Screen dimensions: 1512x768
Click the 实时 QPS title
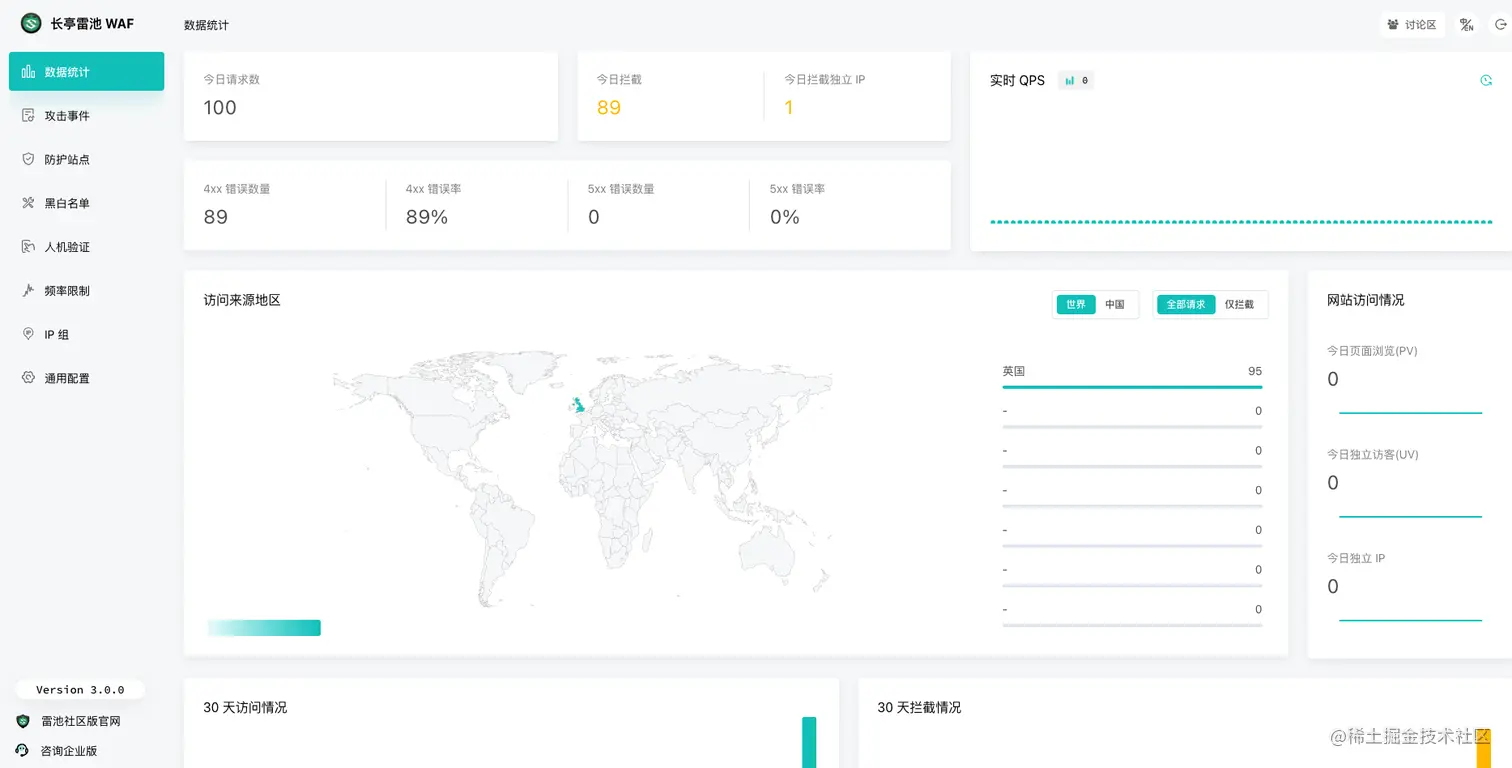point(1017,80)
